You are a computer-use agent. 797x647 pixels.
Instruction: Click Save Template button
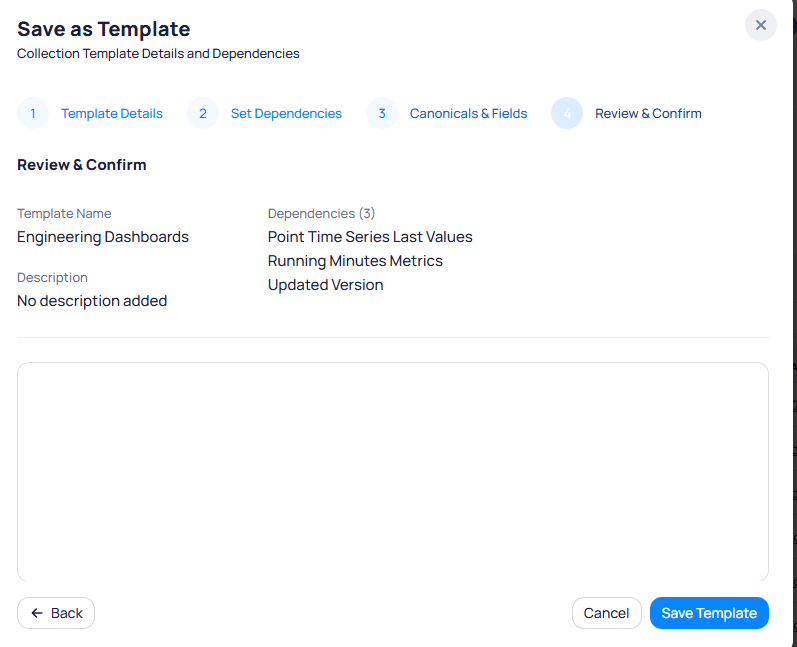click(x=709, y=613)
